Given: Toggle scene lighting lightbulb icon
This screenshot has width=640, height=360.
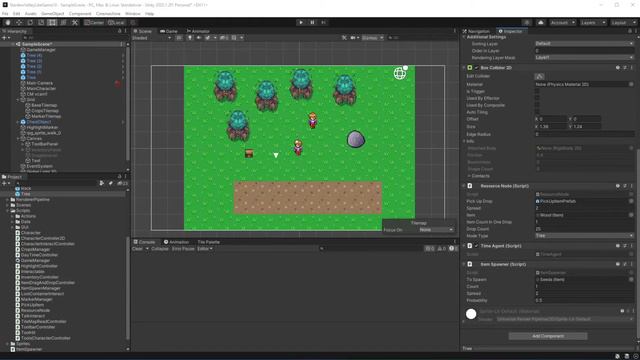Looking at the screenshot, I should click(x=190, y=38).
